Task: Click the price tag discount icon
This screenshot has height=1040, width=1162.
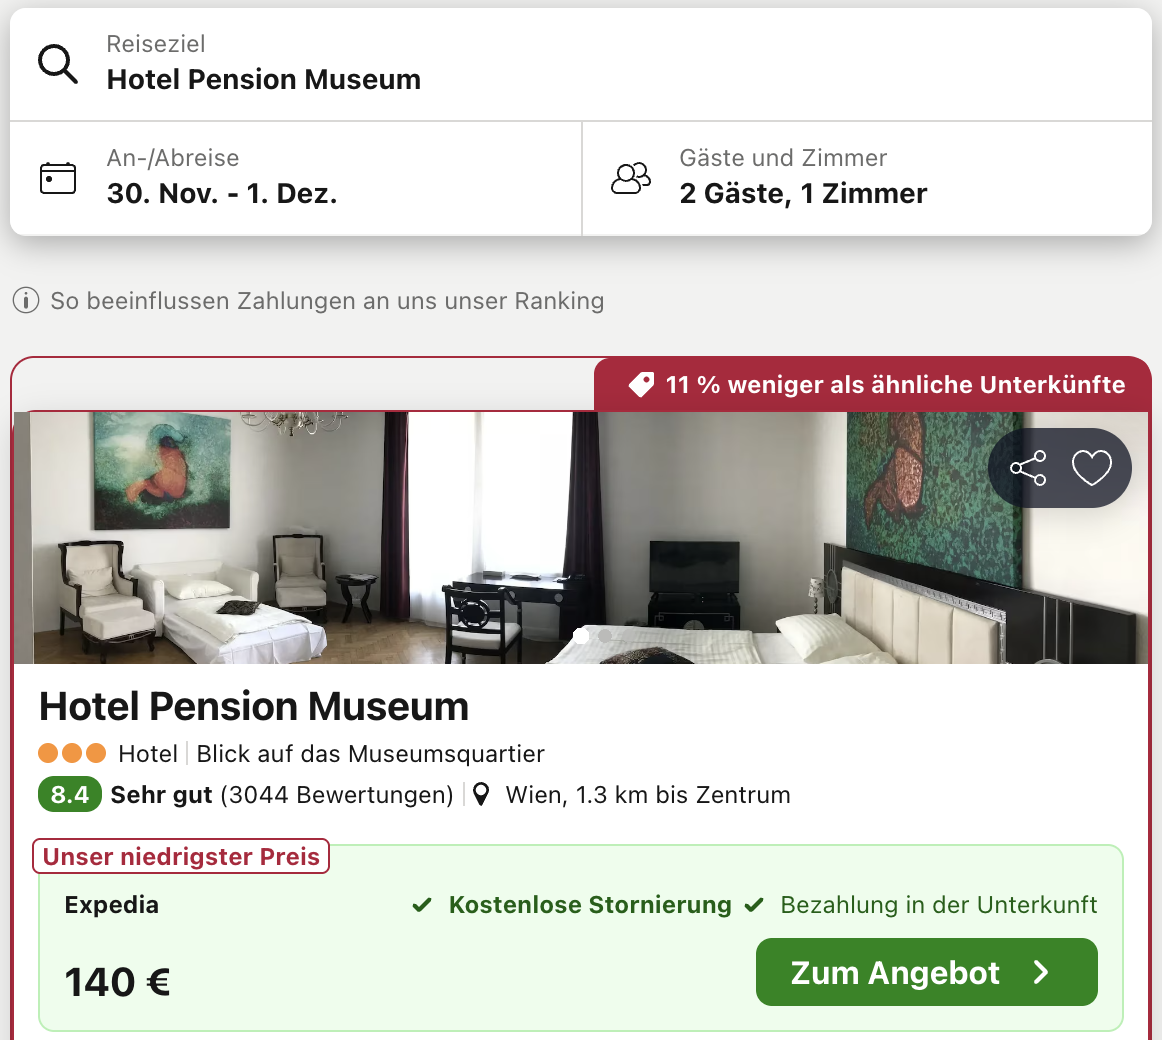Action: coord(641,385)
